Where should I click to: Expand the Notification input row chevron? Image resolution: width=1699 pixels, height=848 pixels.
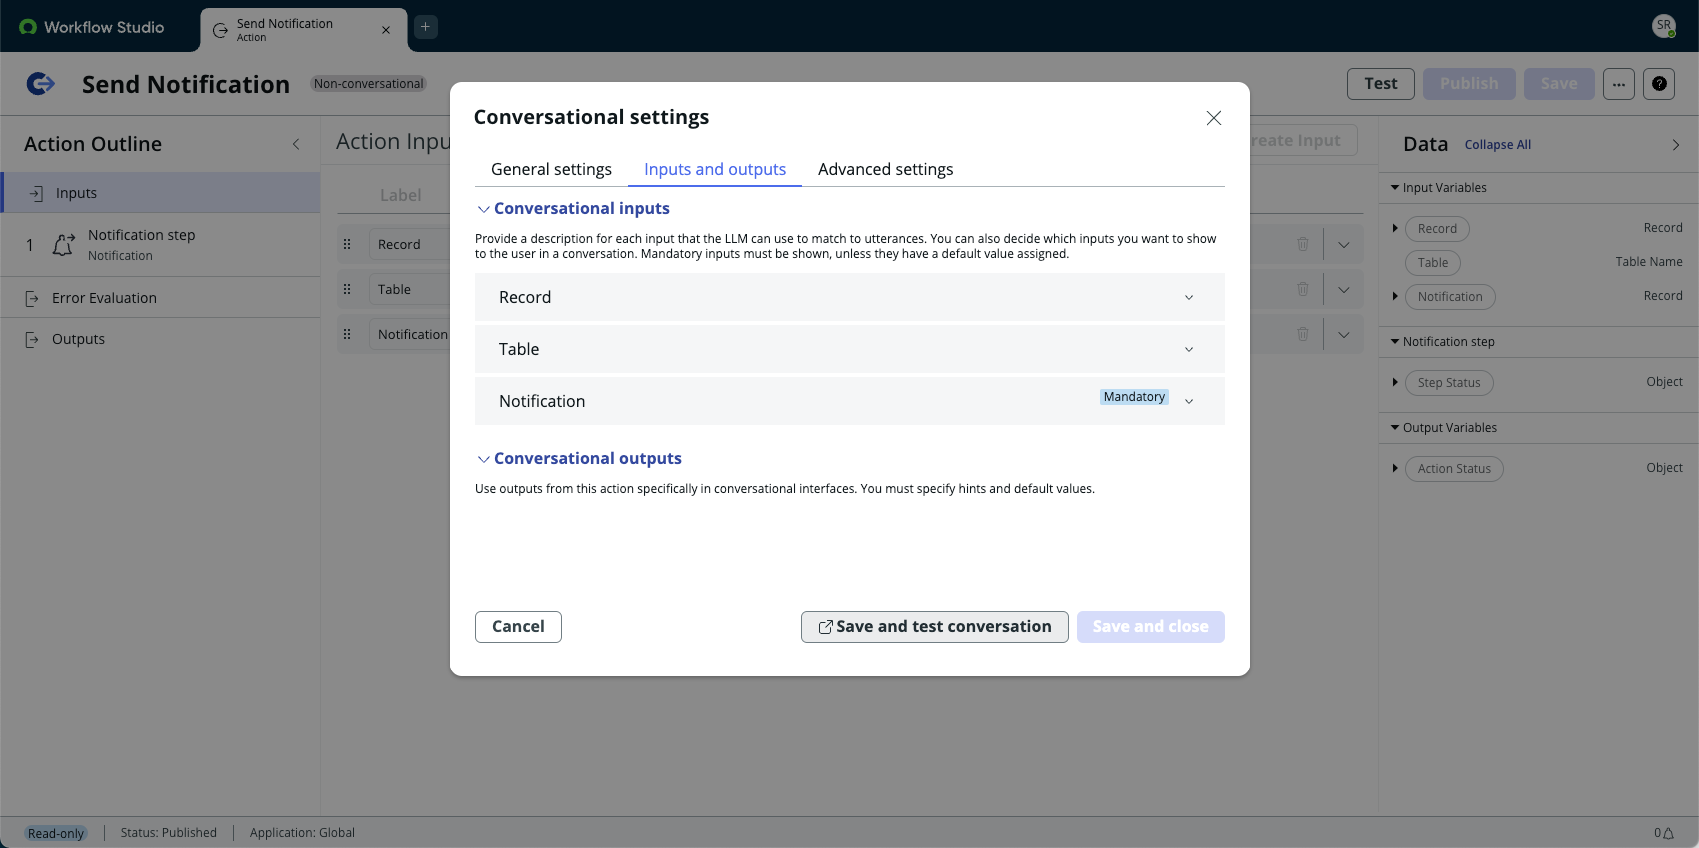point(1344,335)
